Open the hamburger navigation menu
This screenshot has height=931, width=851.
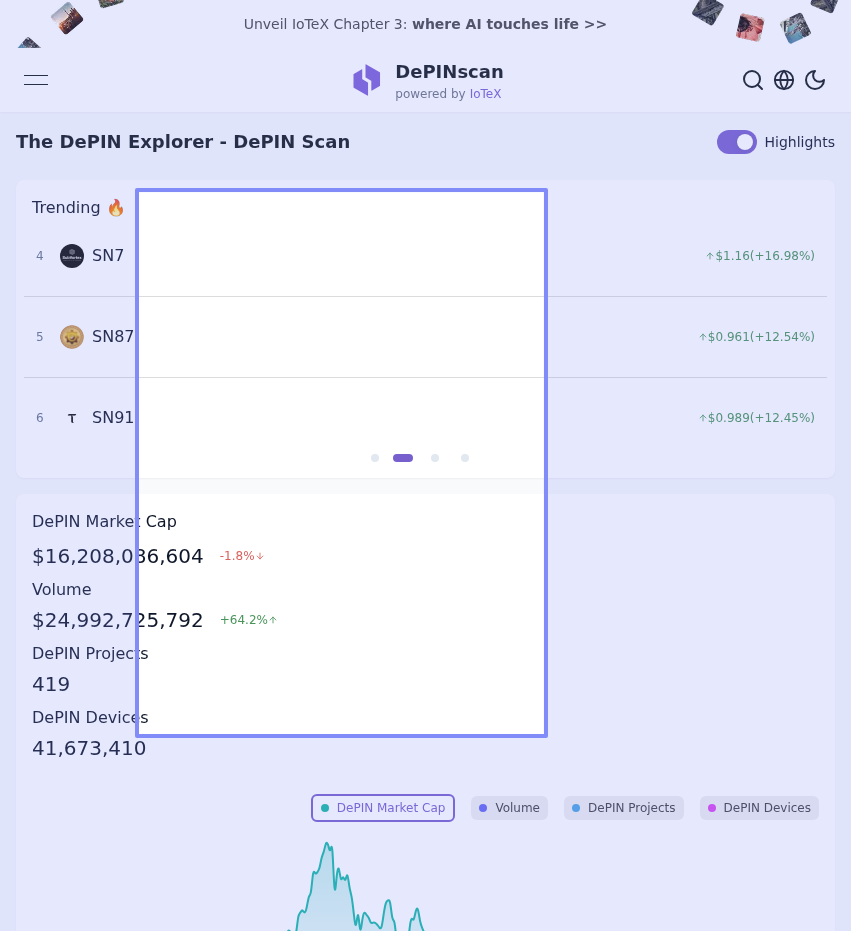(36, 80)
